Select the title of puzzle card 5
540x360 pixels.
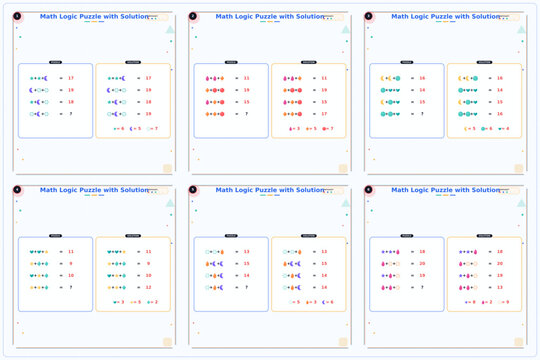(x=270, y=190)
